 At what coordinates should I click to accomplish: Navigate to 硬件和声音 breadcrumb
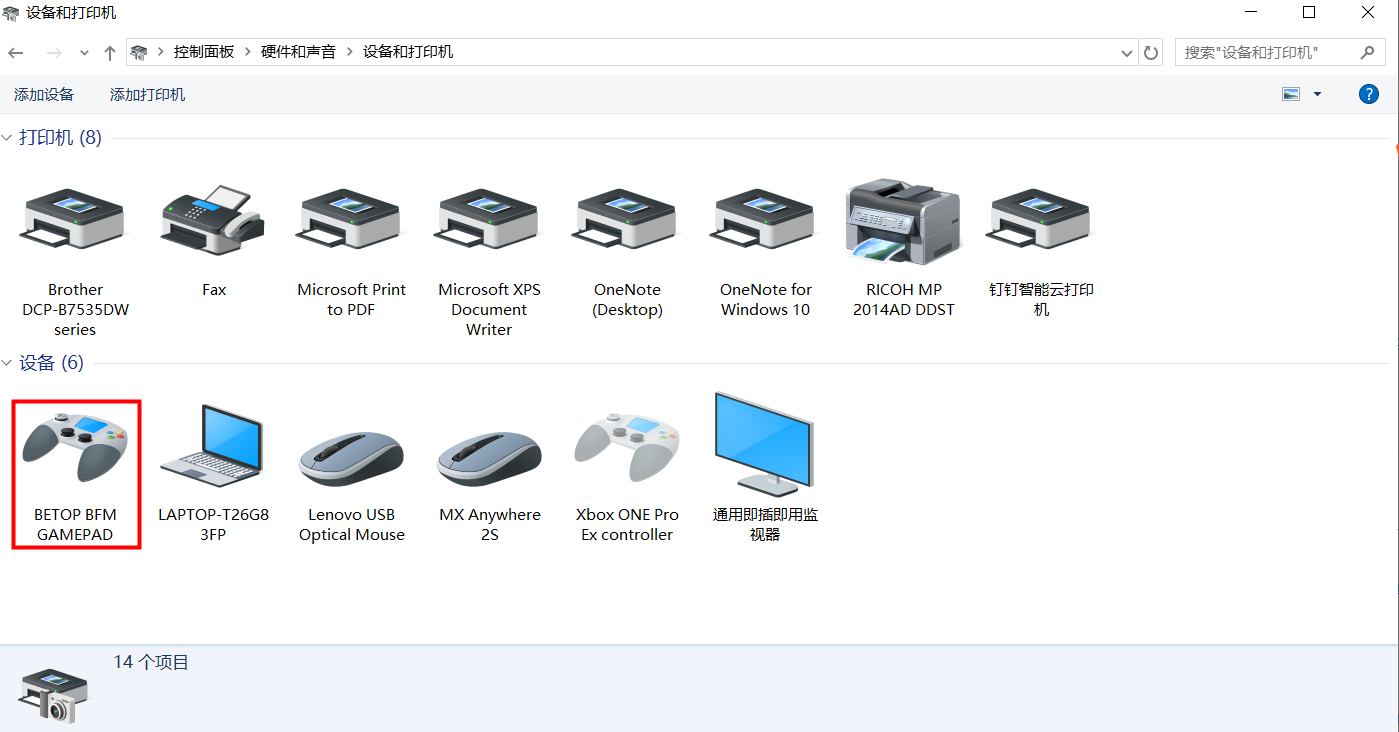click(x=298, y=52)
